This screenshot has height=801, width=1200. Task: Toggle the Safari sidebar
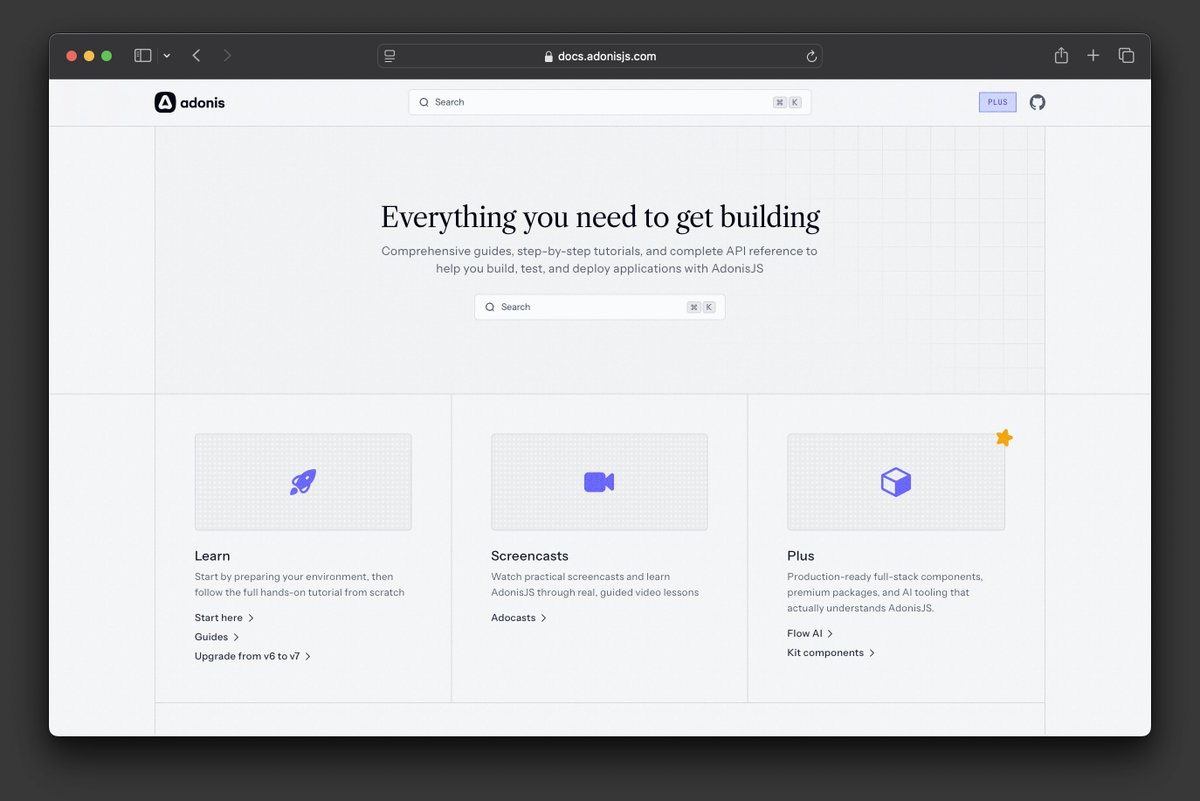(x=143, y=56)
